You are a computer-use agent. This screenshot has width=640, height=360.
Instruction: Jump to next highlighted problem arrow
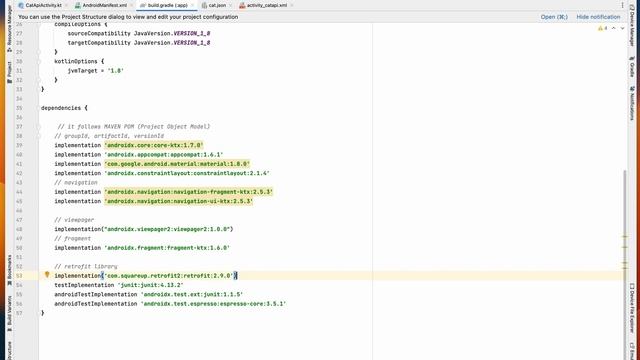(622, 28)
